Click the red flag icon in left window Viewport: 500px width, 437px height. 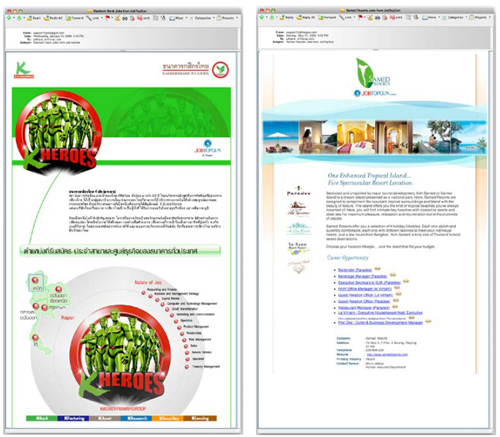[108, 18]
